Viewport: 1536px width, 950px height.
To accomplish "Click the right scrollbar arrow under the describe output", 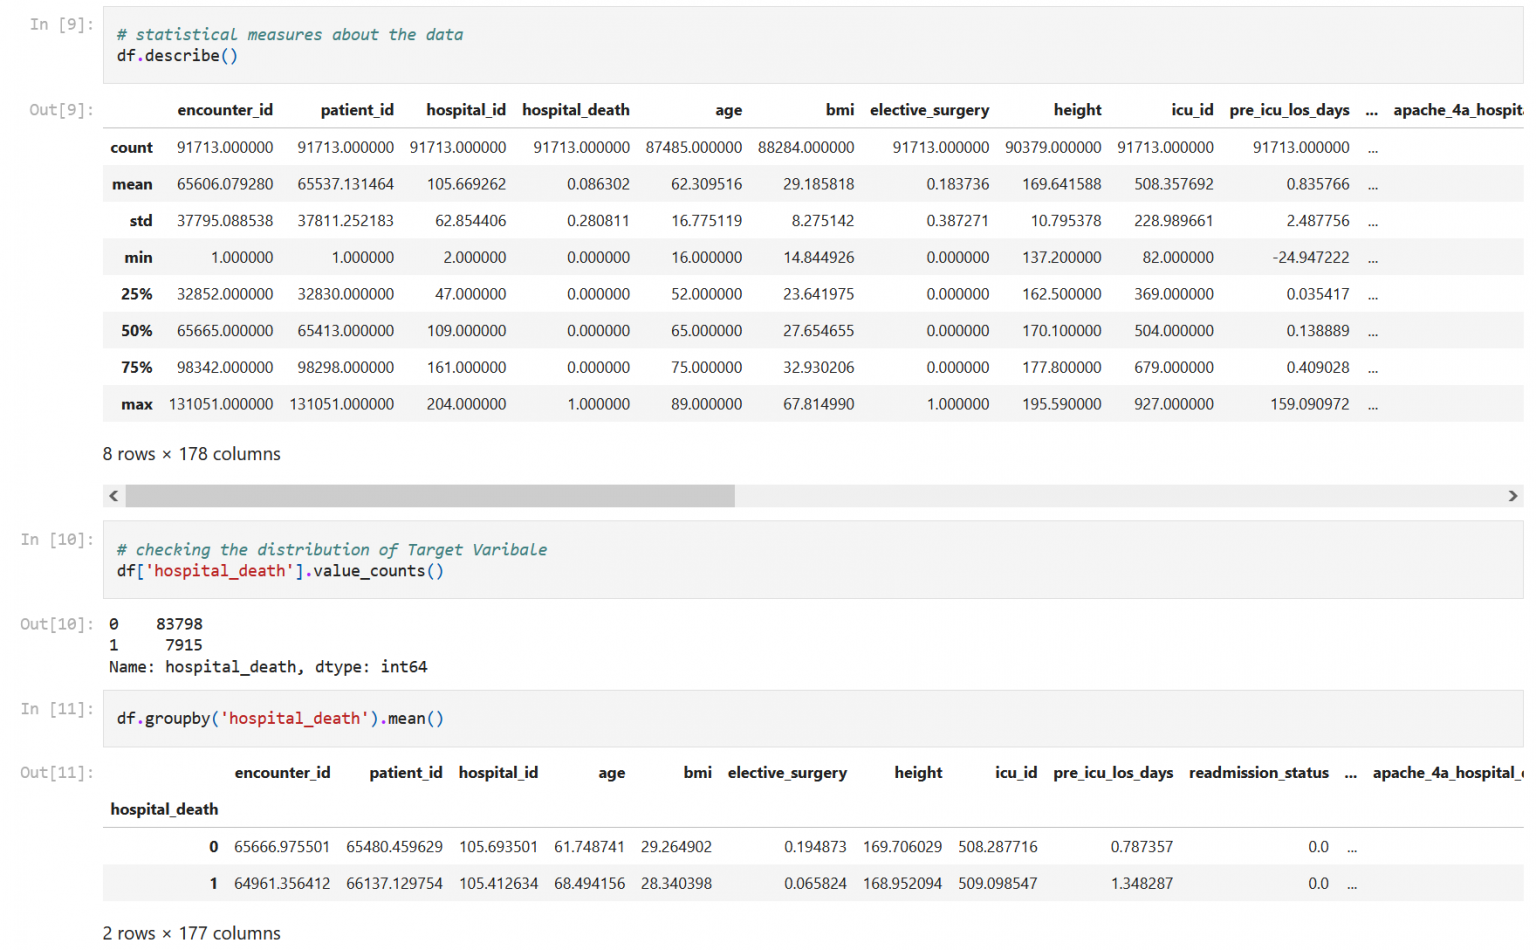I will pyautogui.click(x=1513, y=495).
